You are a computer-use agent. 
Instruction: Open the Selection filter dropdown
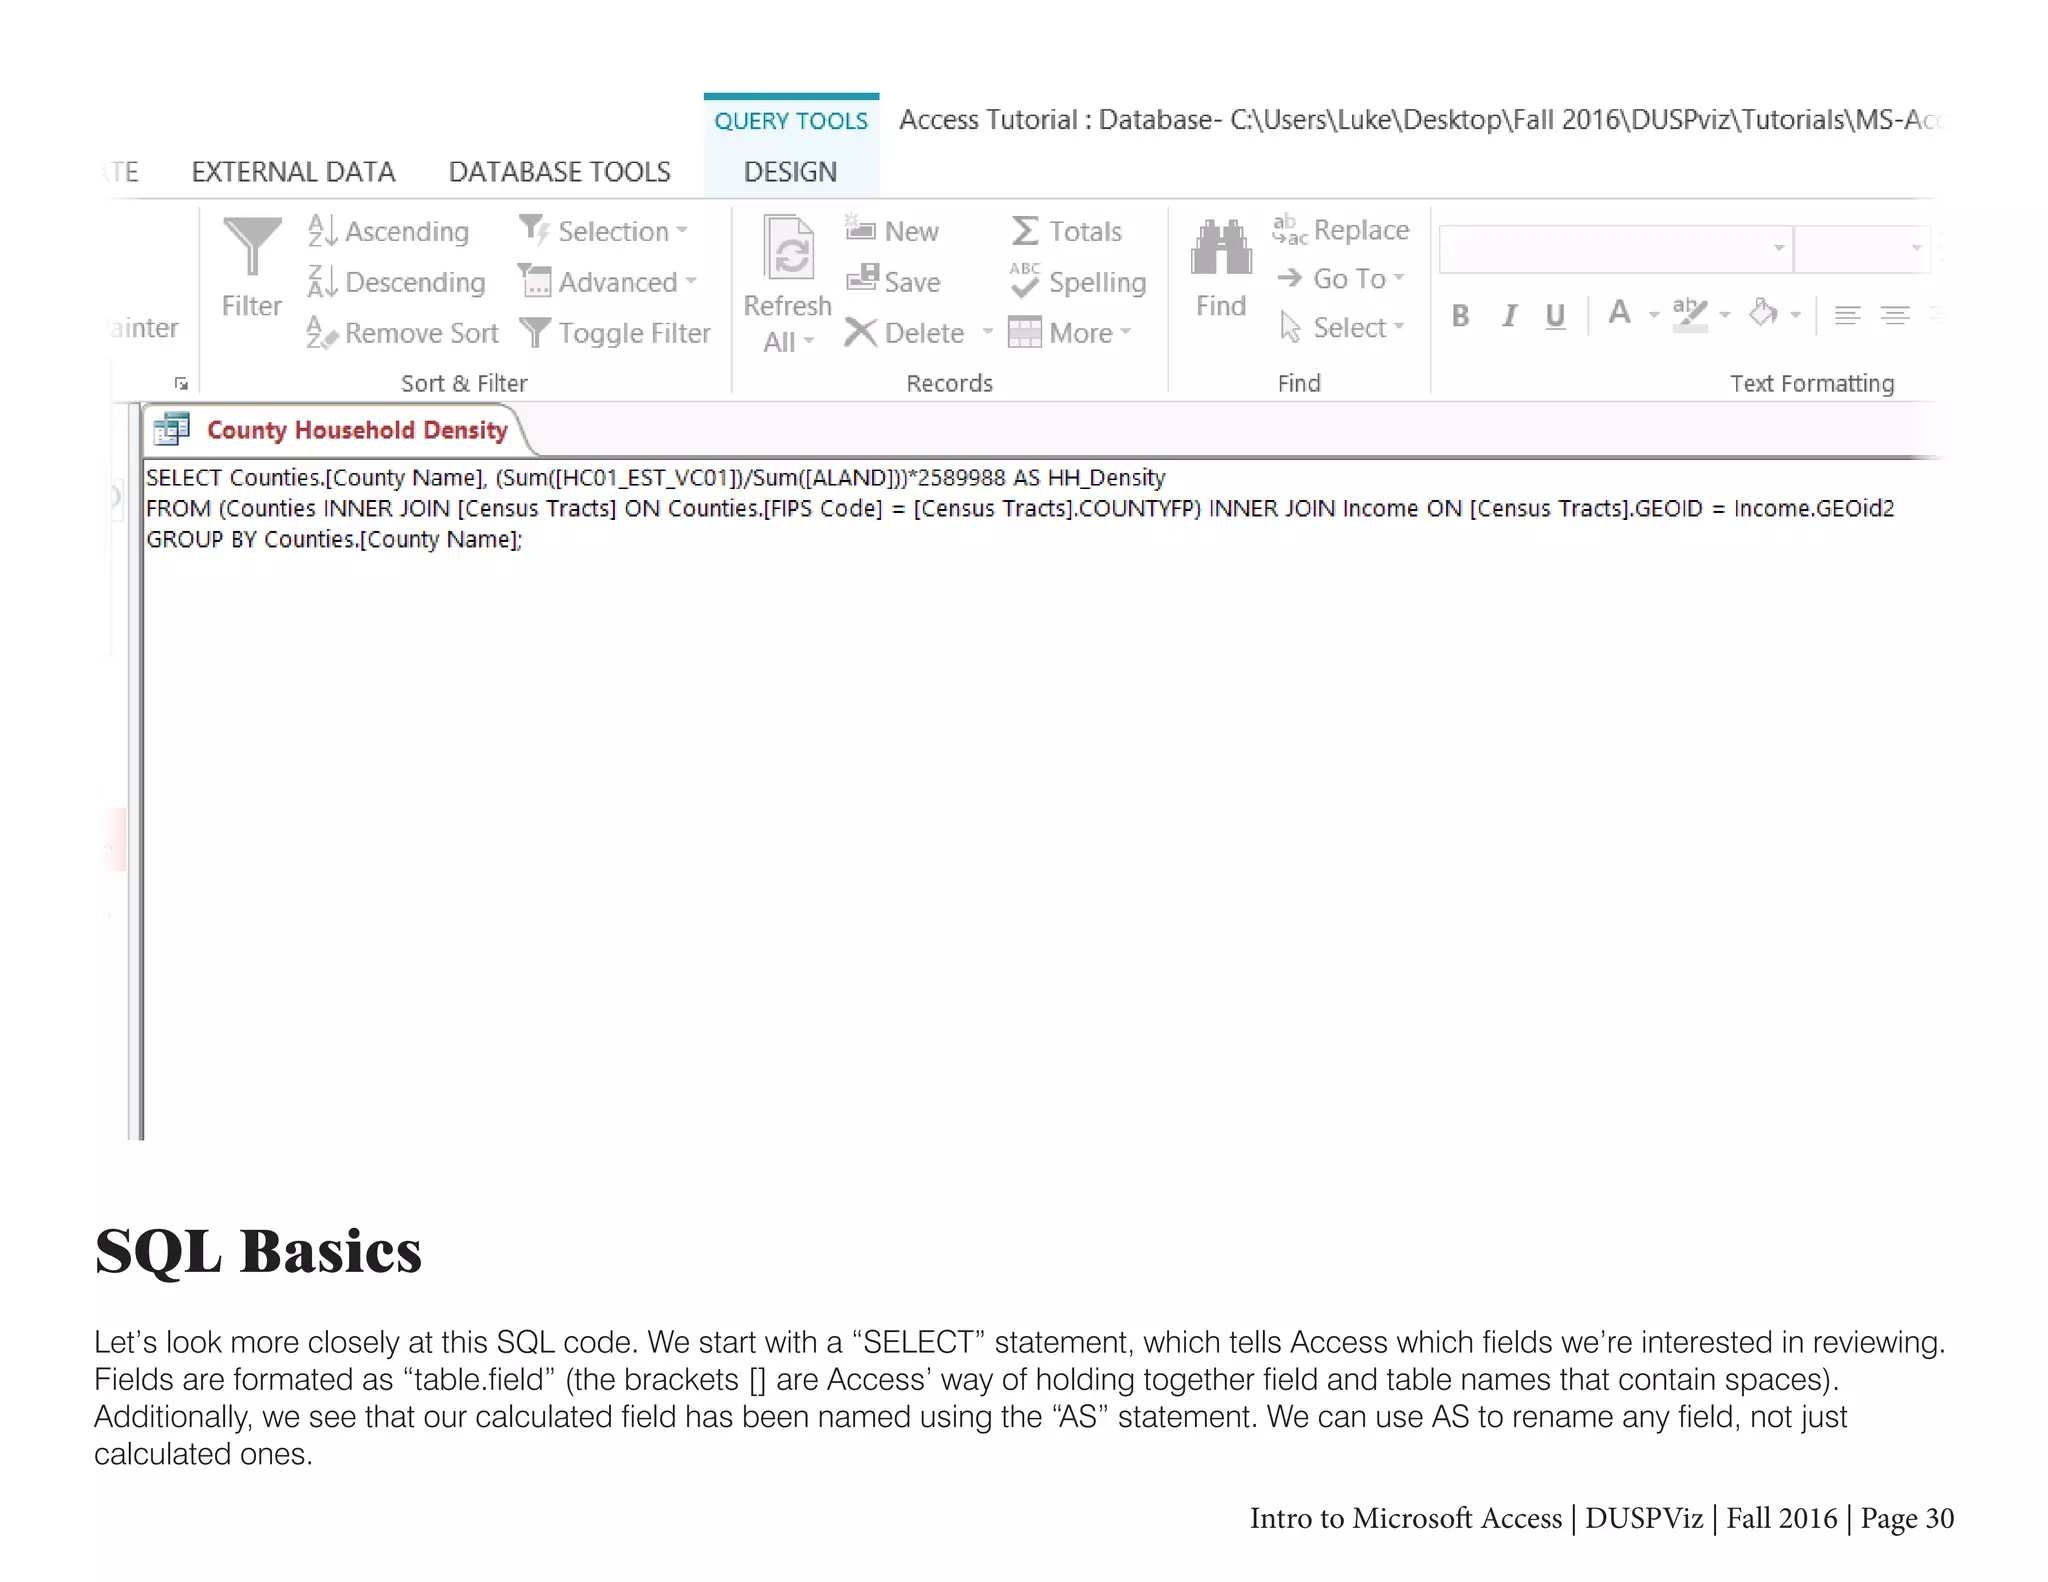pyautogui.click(x=604, y=231)
